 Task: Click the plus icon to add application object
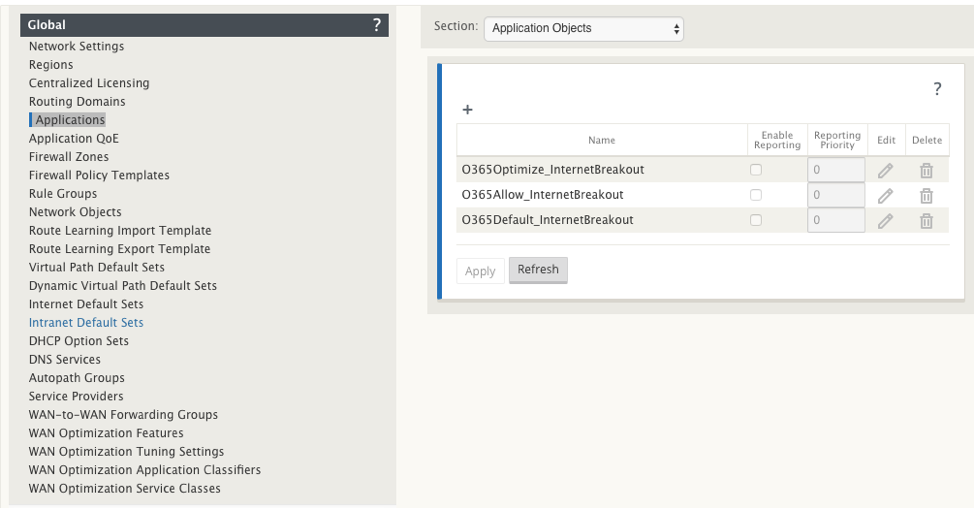point(468,110)
